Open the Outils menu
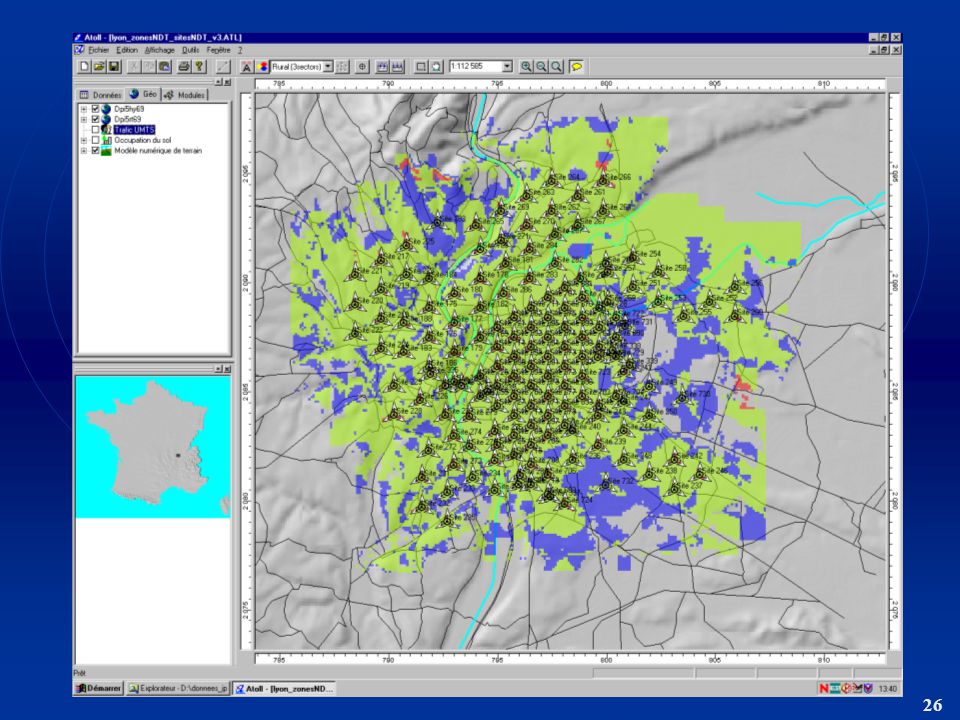 [190, 50]
